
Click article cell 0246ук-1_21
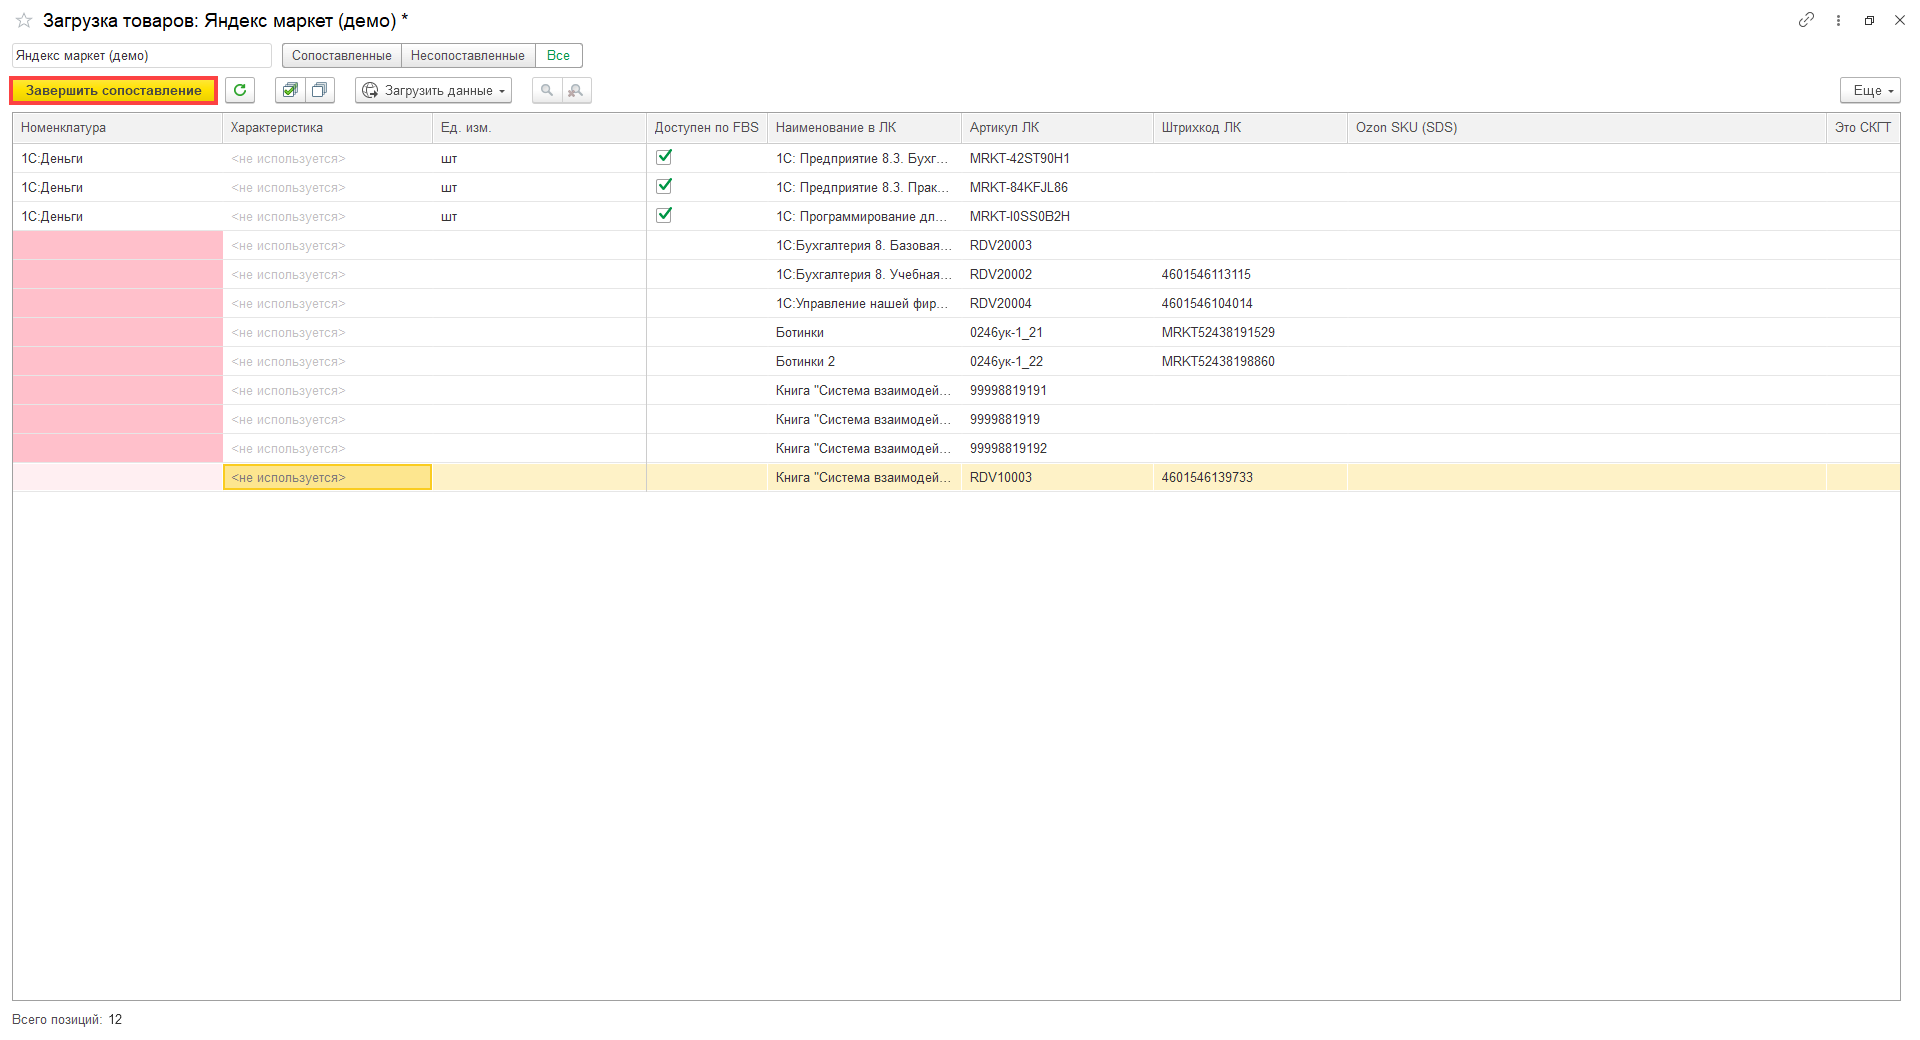coord(1057,332)
